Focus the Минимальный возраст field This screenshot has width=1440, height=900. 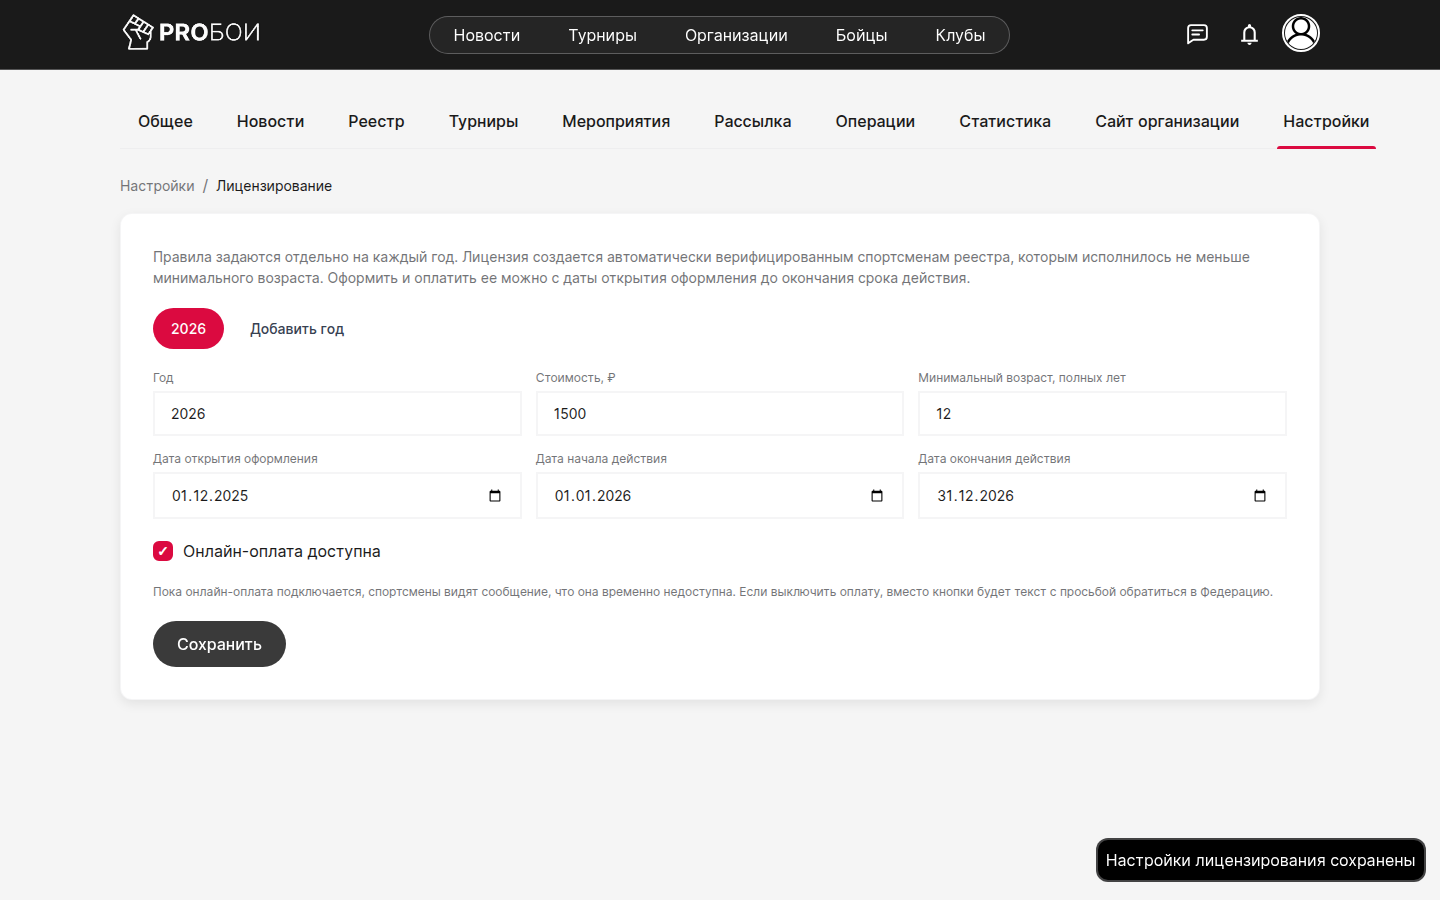click(x=1102, y=414)
